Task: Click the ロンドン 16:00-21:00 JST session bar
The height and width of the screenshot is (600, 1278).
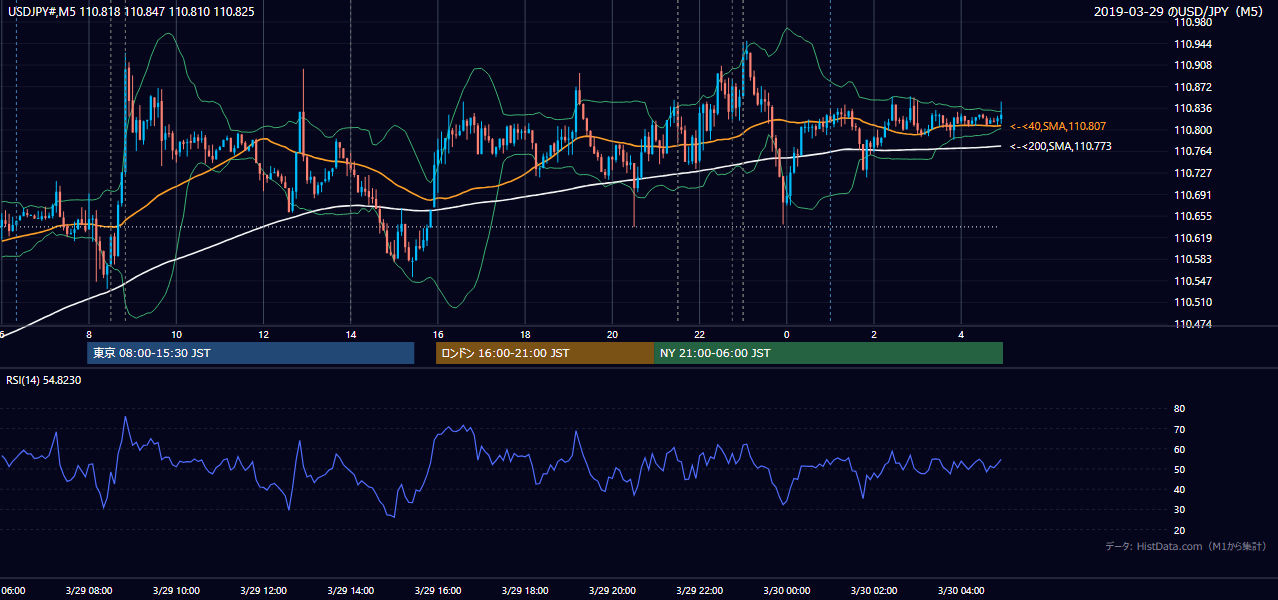Action: coord(544,353)
